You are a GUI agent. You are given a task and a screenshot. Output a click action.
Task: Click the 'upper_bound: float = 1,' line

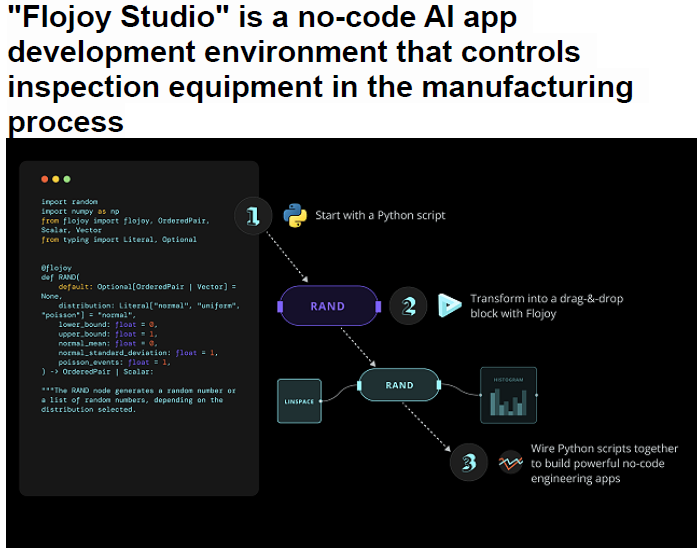pos(108,334)
